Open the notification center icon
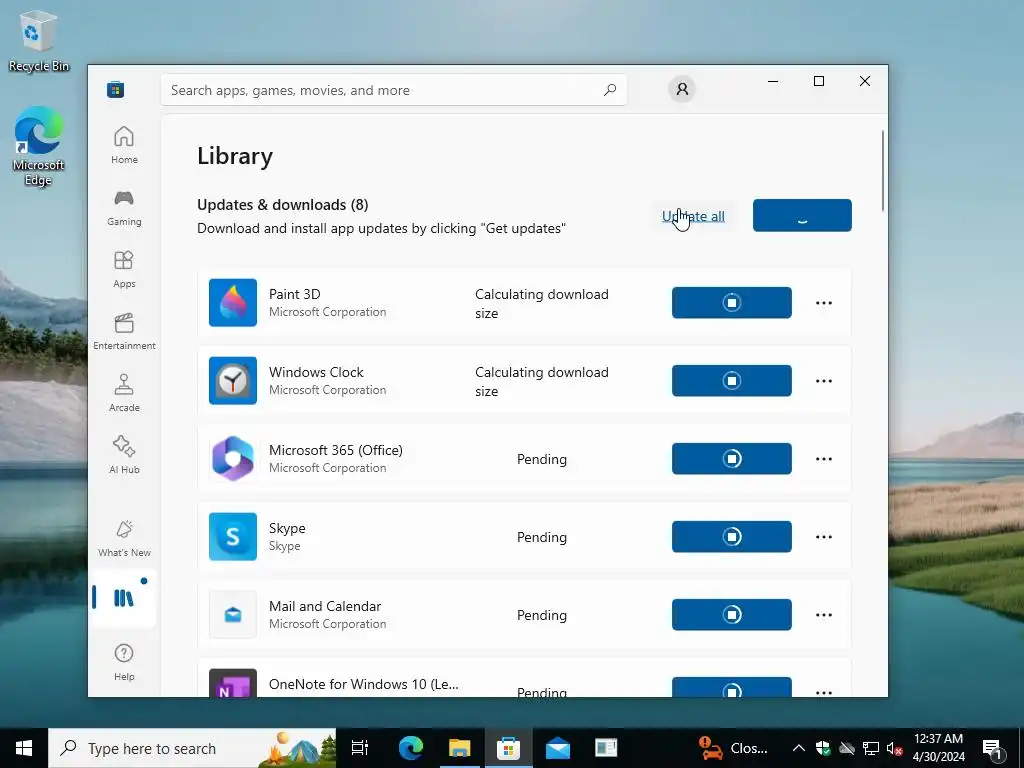The image size is (1024, 768). [993, 748]
